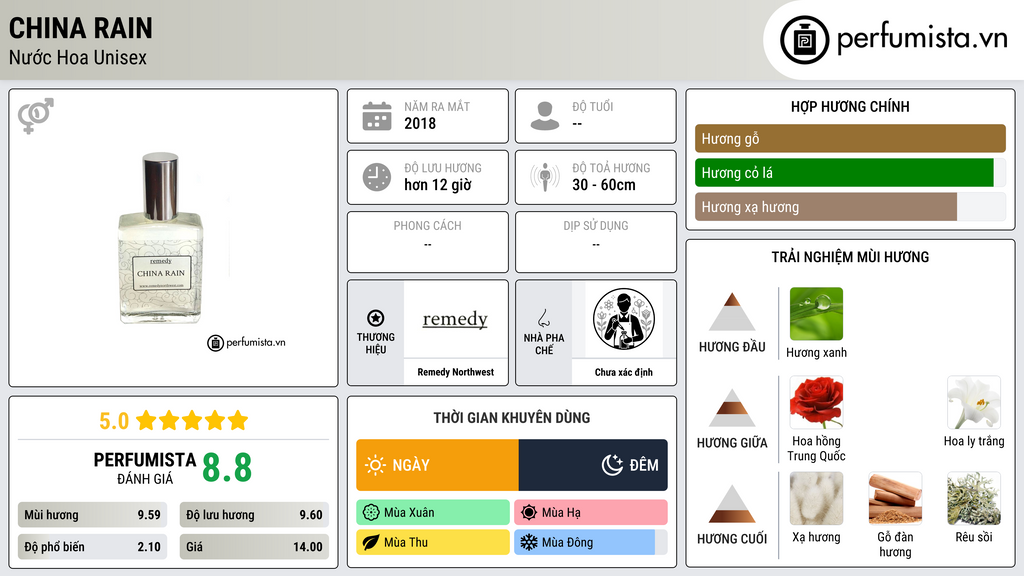The image size is (1024, 576).
Task: Click the sun icon in Ngày bar
Action: 376,465
